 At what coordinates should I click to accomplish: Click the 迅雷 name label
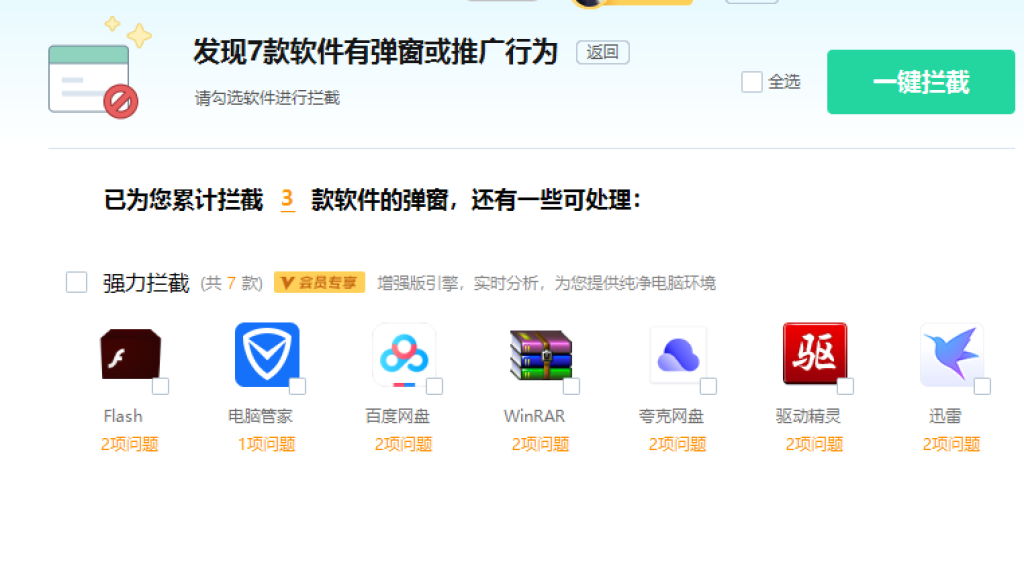coord(945,416)
